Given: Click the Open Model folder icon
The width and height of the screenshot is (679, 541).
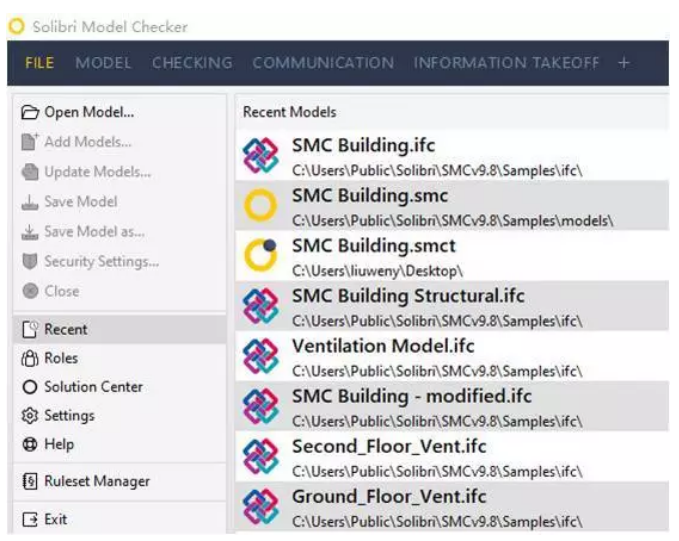Looking at the screenshot, I should pyautogui.click(x=30, y=112).
